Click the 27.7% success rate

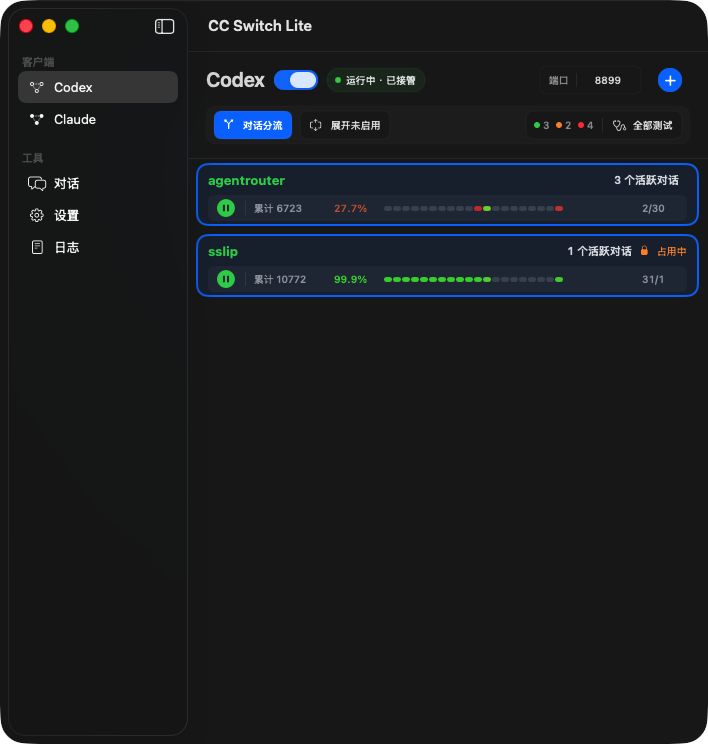350,208
